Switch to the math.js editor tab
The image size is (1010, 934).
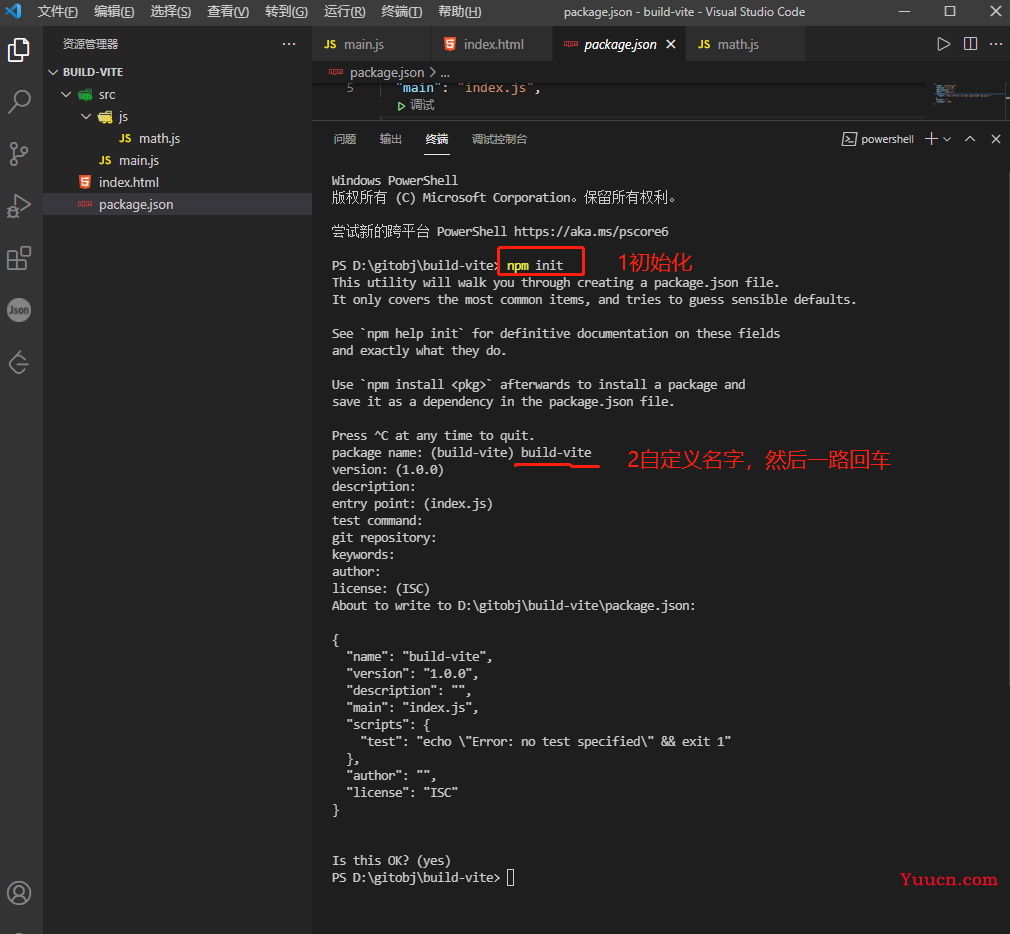(x=738, y=44)
